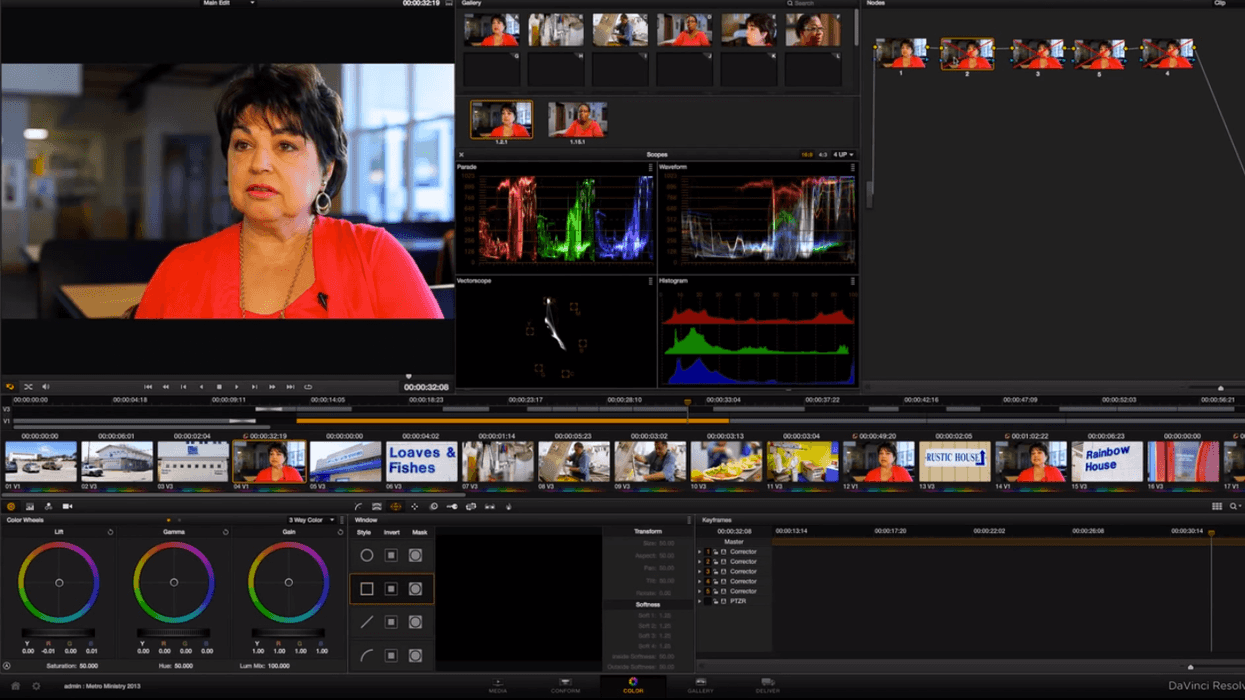Open the Blur palette icon
Viewport: 1245px width, 700px height.
433,507
